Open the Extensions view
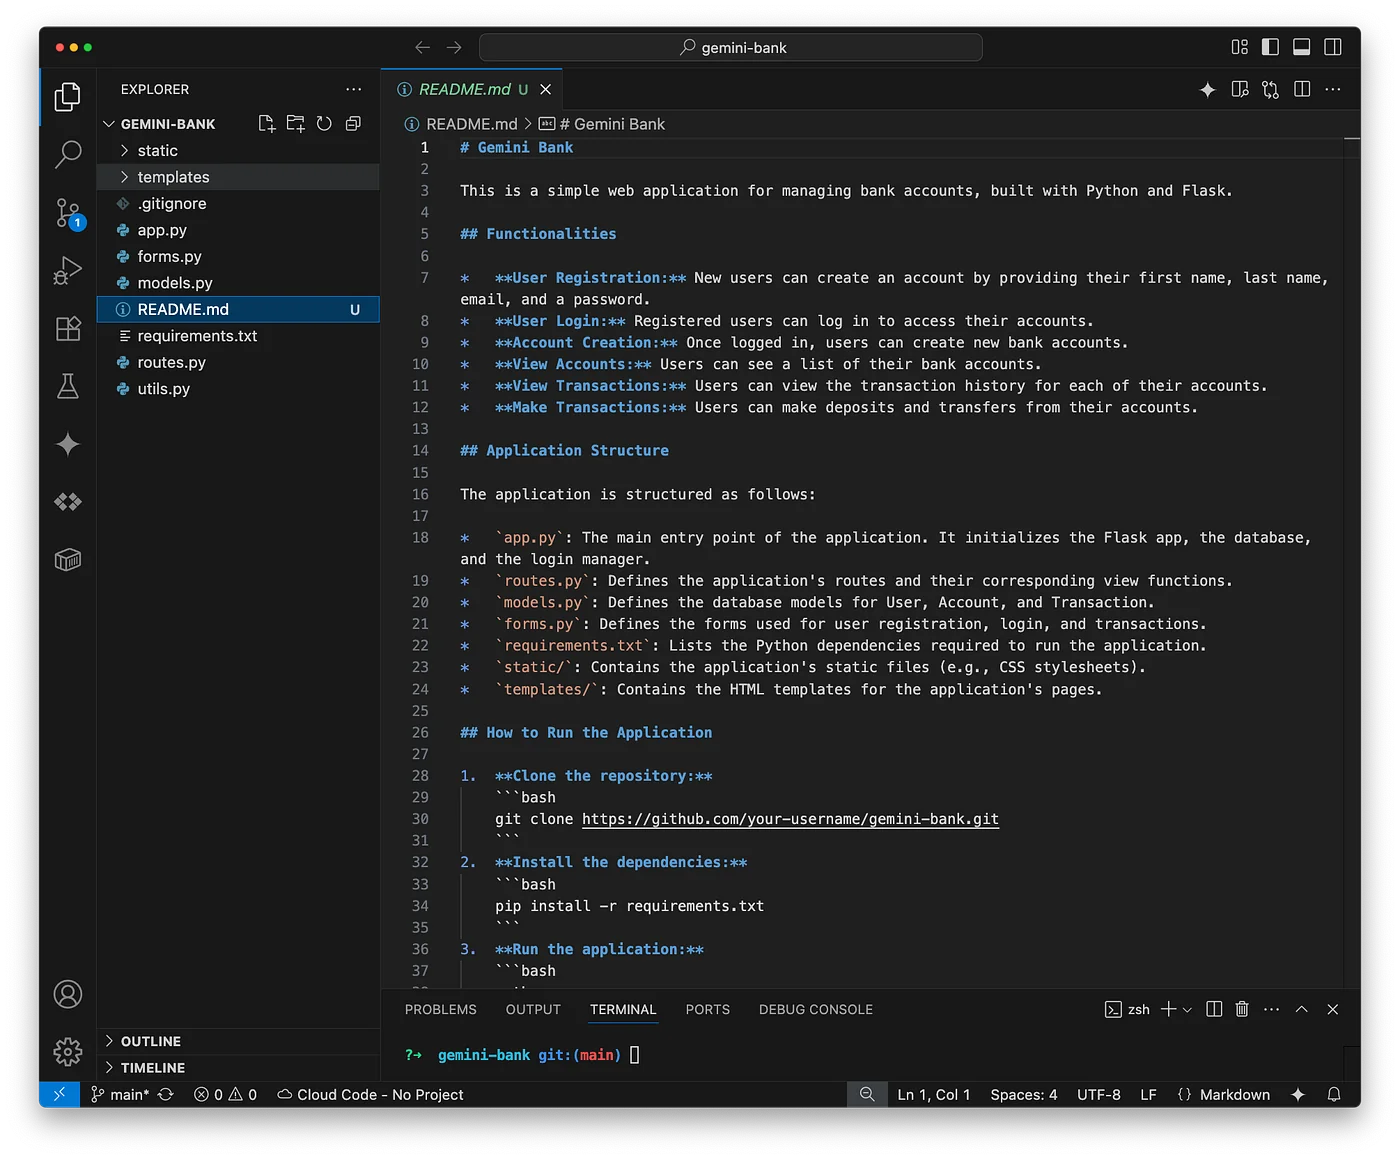This screenshot has height=1159, width=1400. pyautogui.click(x=68, y=329)
